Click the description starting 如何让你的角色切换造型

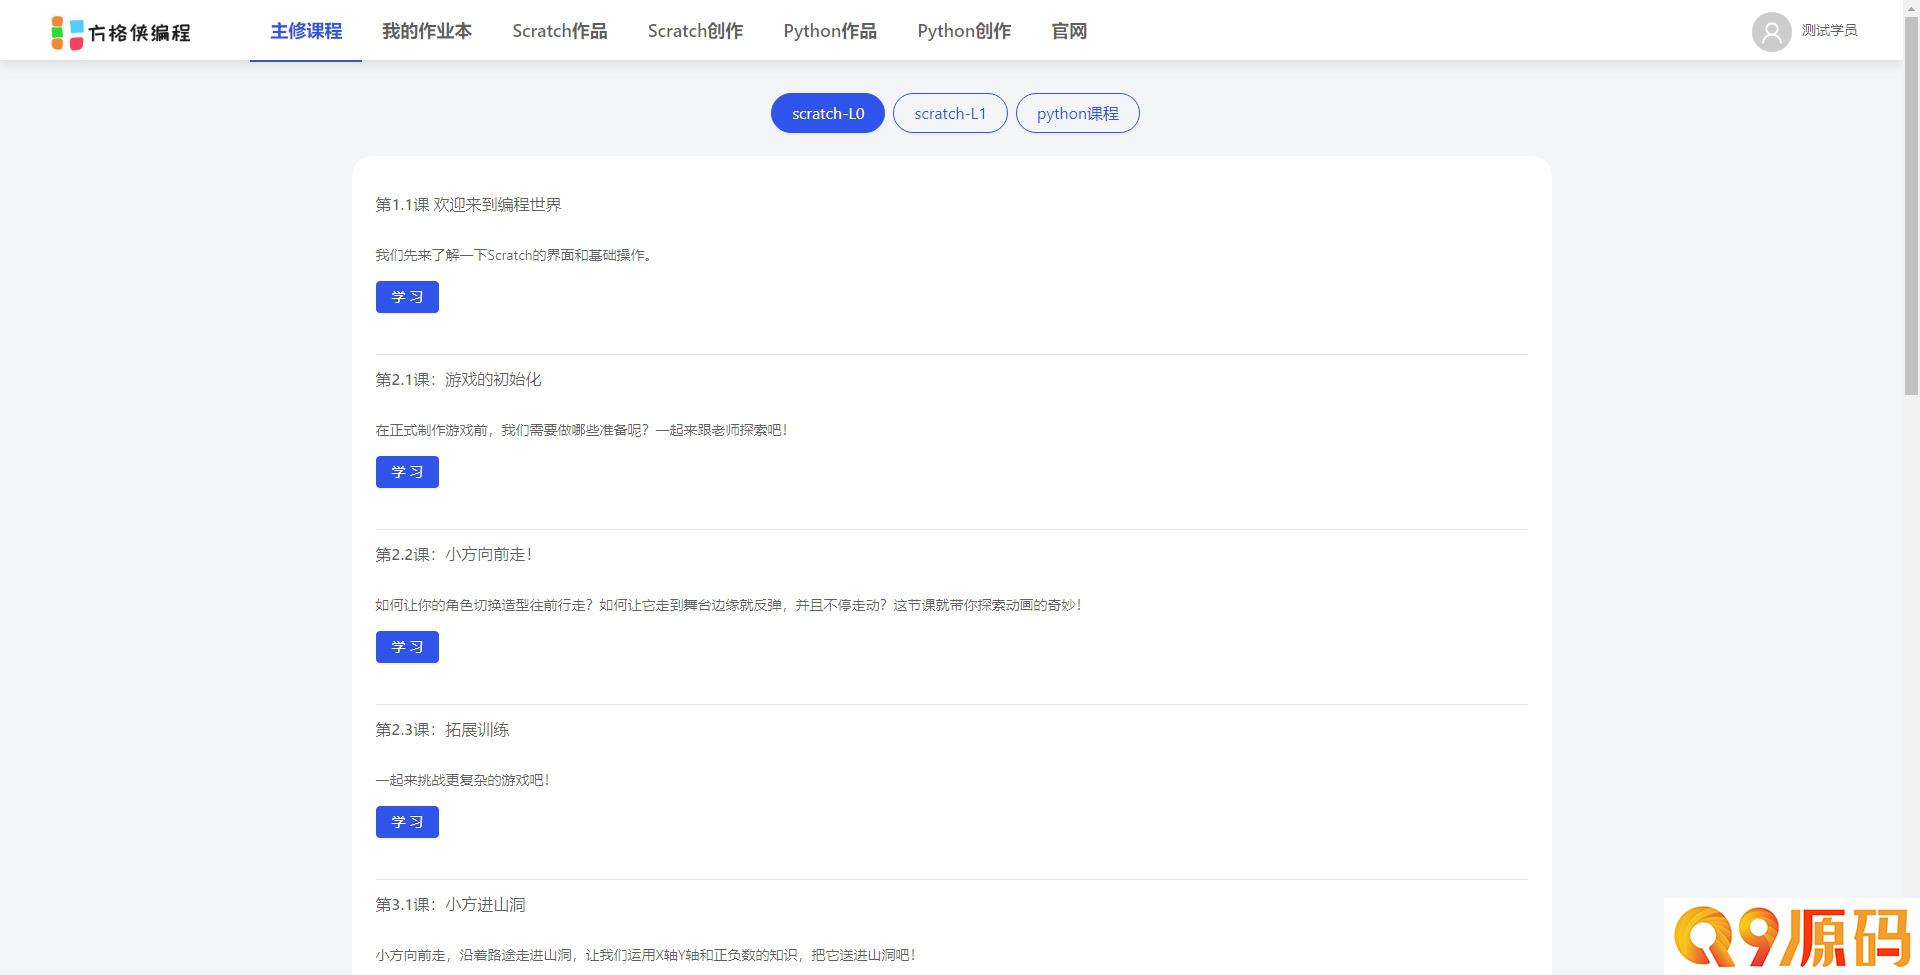(729, 605)
